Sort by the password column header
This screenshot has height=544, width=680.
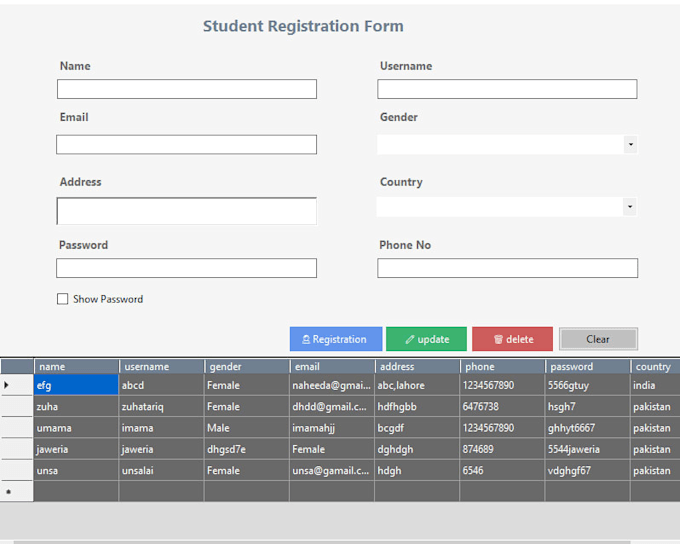[588, 367]
